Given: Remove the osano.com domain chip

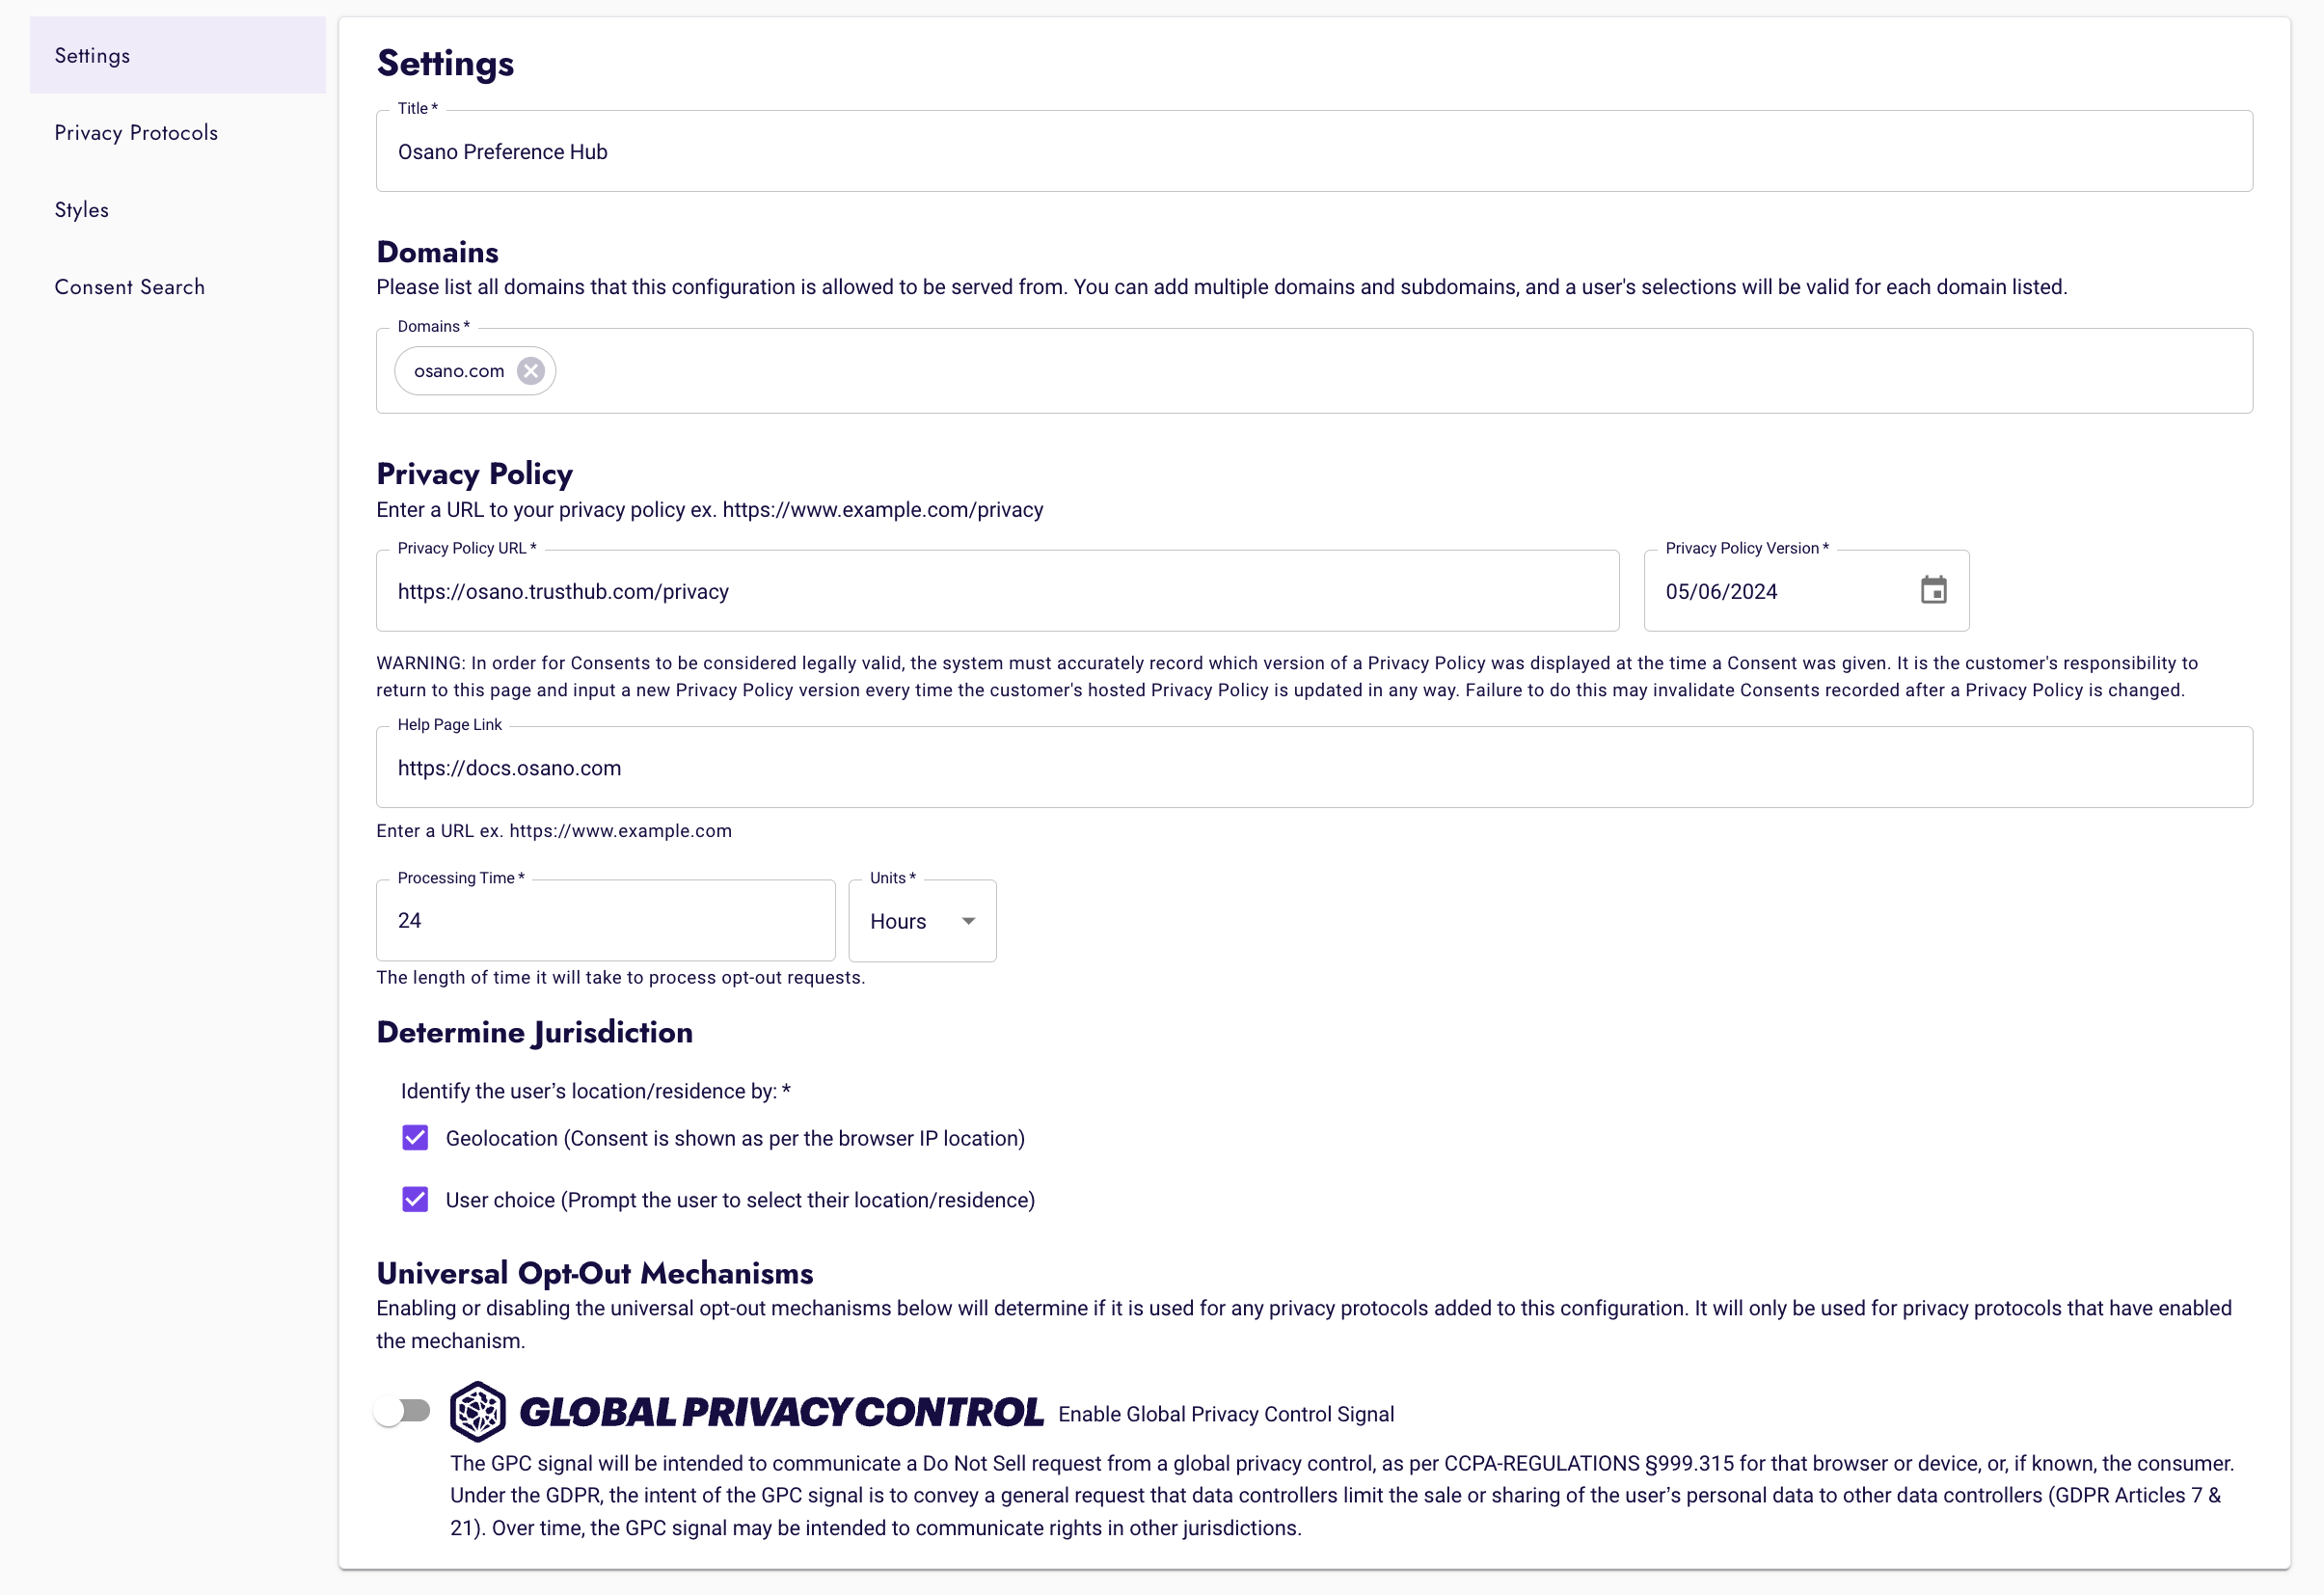Looking at the screenshot, I should (531, 371).
